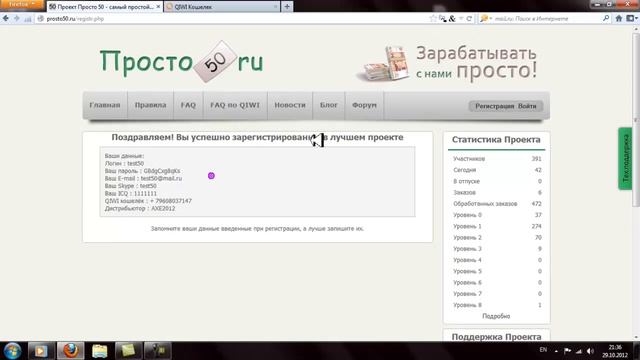Visit the Форум menu item
This screenshot has width=640, height=360.
point(364,105)
